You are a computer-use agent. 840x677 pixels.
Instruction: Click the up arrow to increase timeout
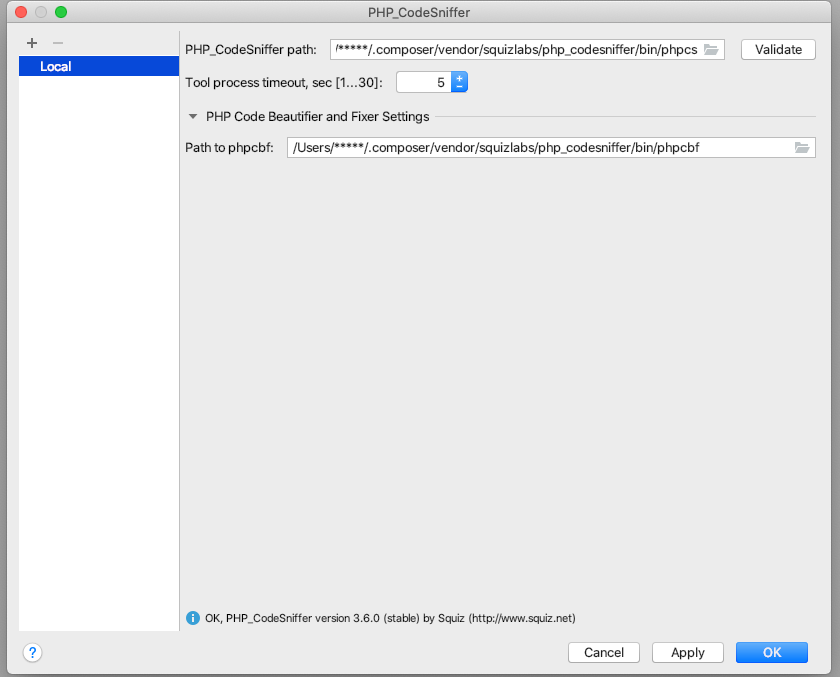(x=459, y=77)
